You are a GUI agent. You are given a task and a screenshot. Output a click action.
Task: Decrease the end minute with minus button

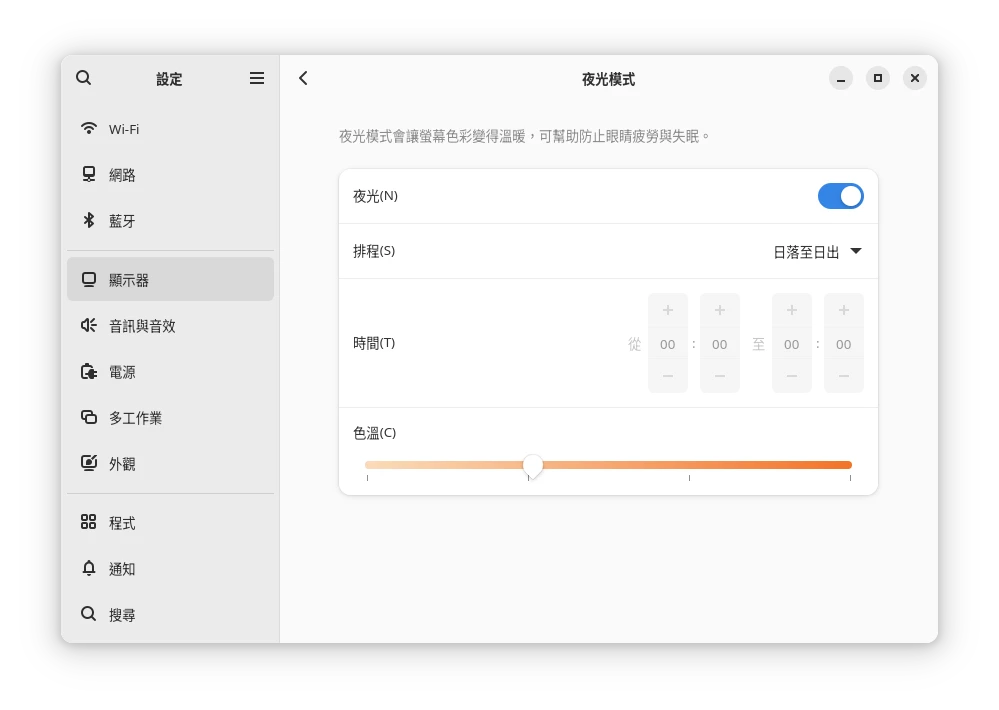coord(844,376)
